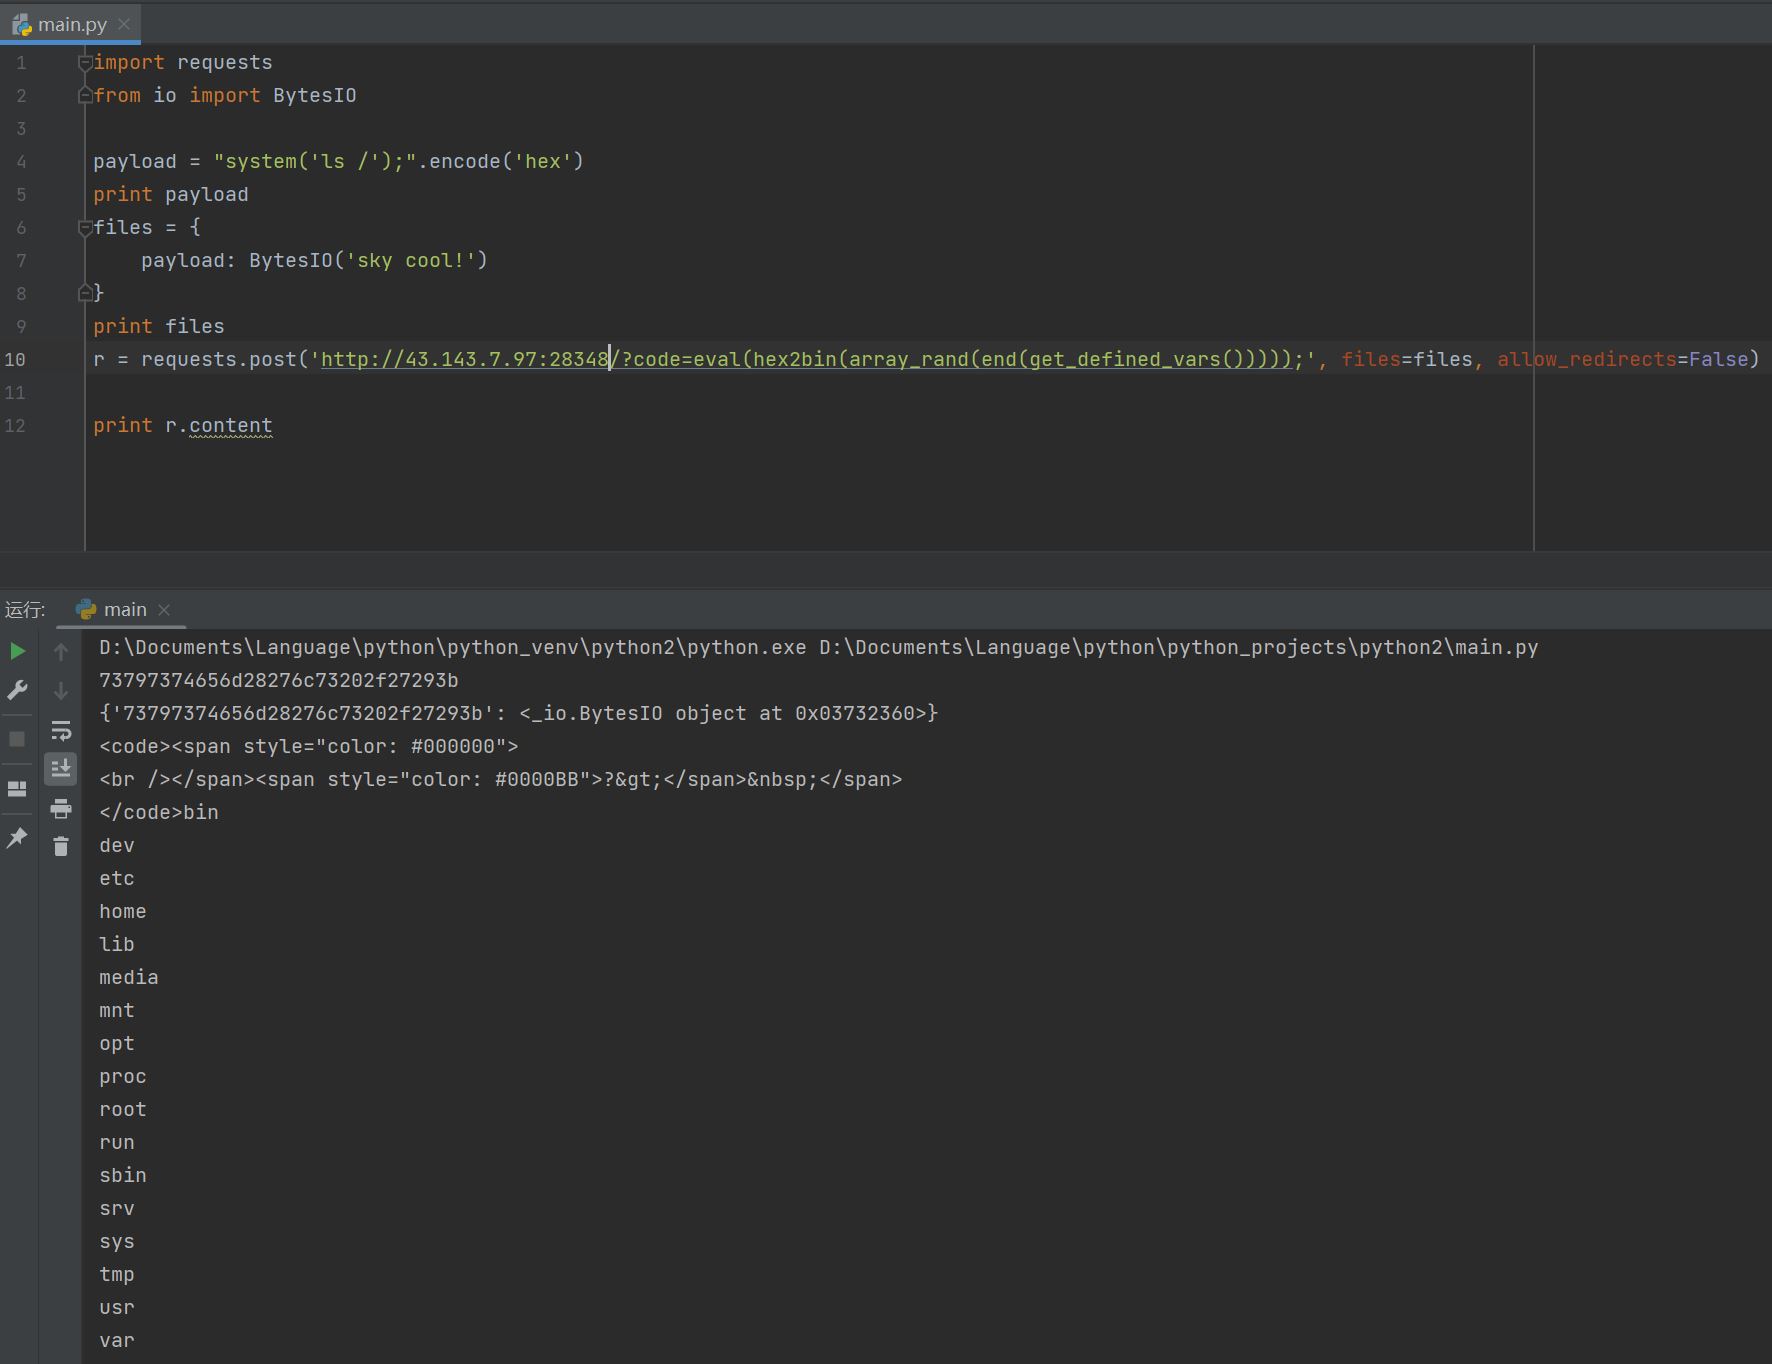The height and width of the screenshot is (1364, 1772).
Task: Click 'home' in console output
Action: 123,911
